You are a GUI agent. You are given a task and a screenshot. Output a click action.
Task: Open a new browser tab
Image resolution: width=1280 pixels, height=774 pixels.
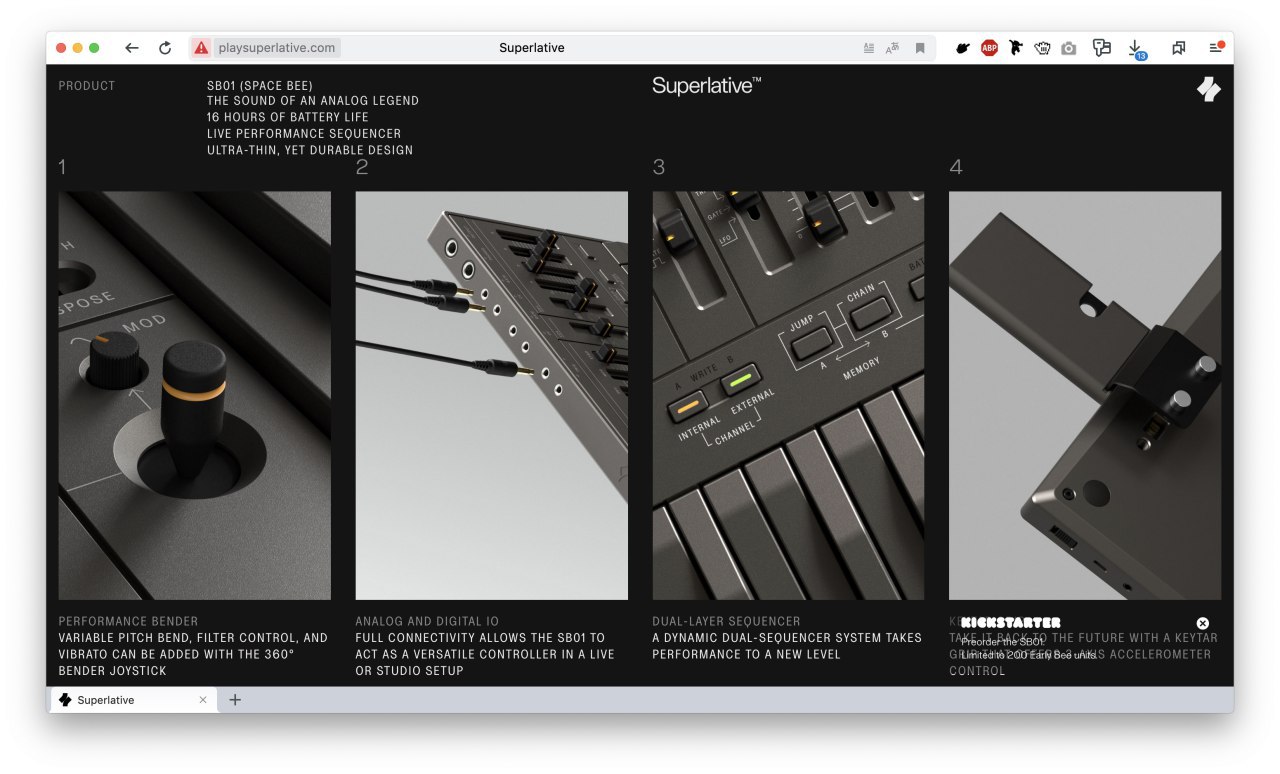pyautogui.click(x=235, y=700)
